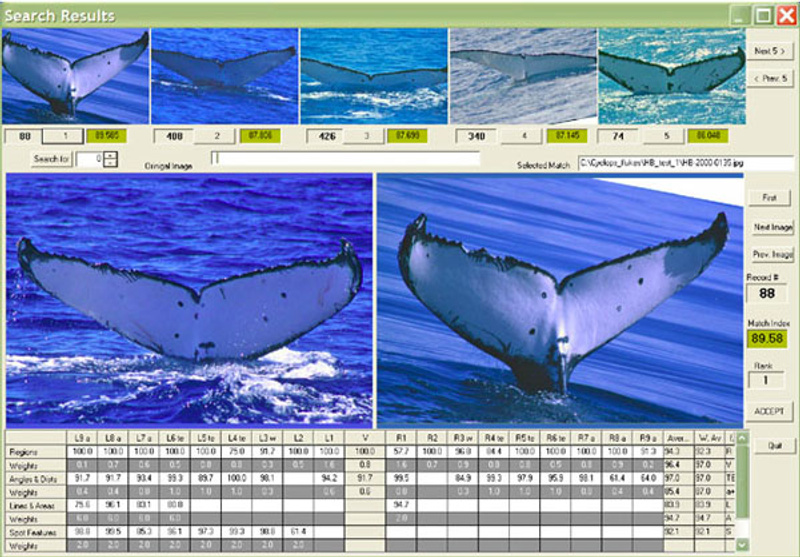Viewport: 800px width, 557px height.
Task: Select the fifth fluke thumbnail, record 74
Action: (672, 76)
